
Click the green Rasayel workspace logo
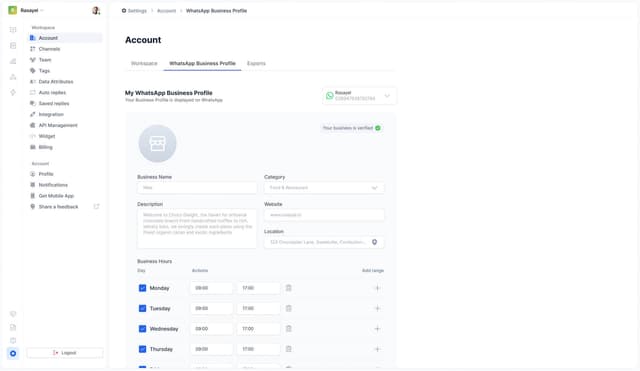tap(13, 10)
